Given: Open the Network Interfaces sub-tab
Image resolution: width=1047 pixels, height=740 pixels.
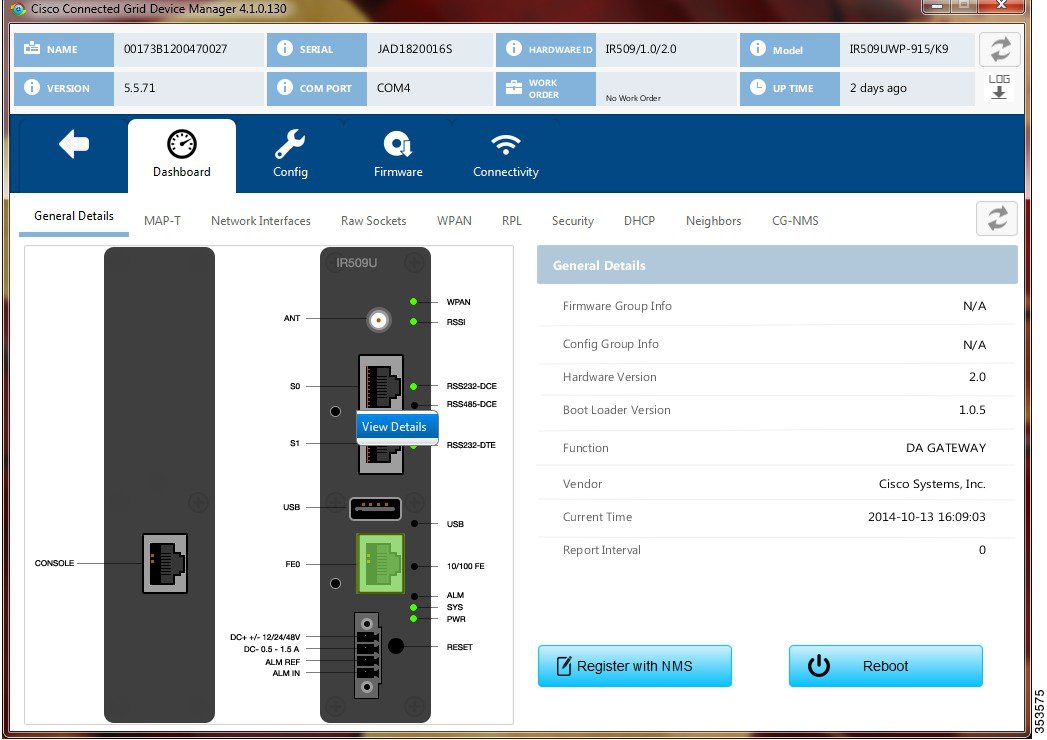Looking at the screenshot, I should [x=260, y=221].
